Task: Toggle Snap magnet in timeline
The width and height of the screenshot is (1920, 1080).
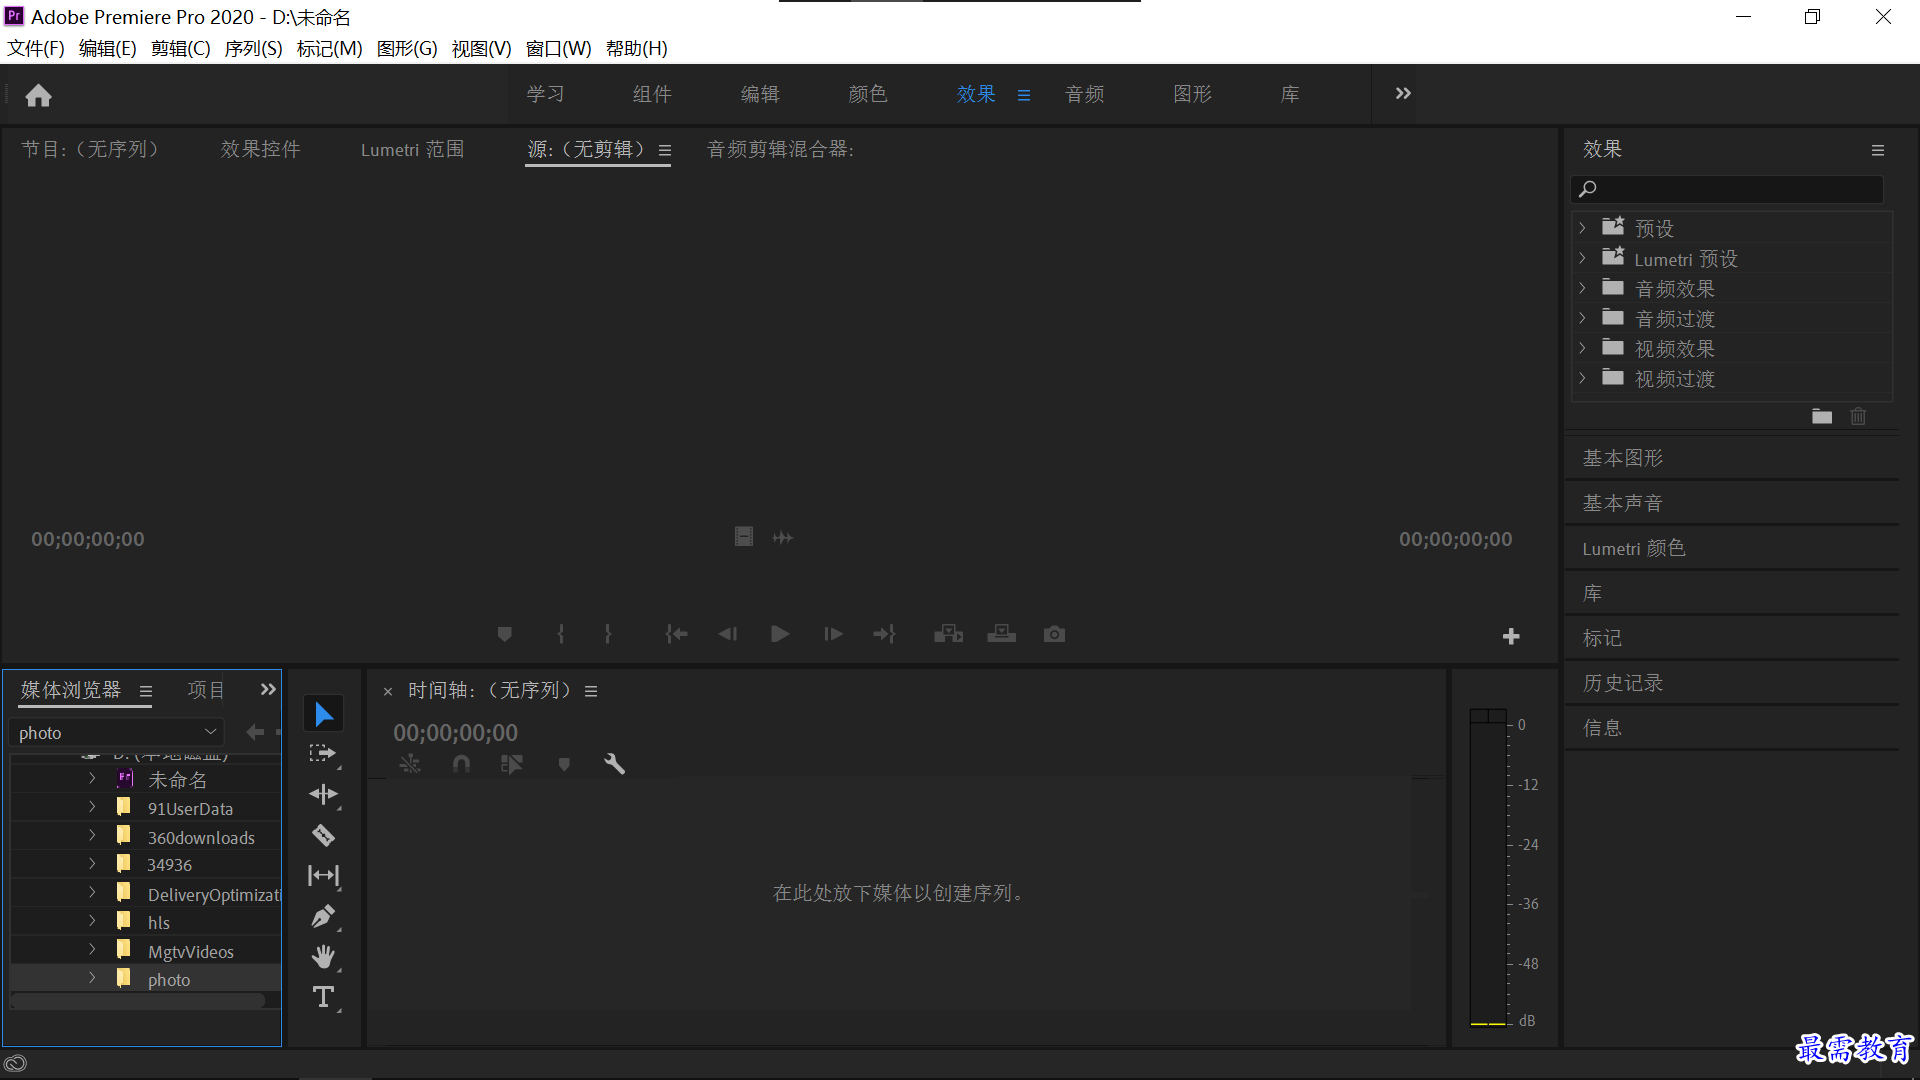Action: coord(461,764)
